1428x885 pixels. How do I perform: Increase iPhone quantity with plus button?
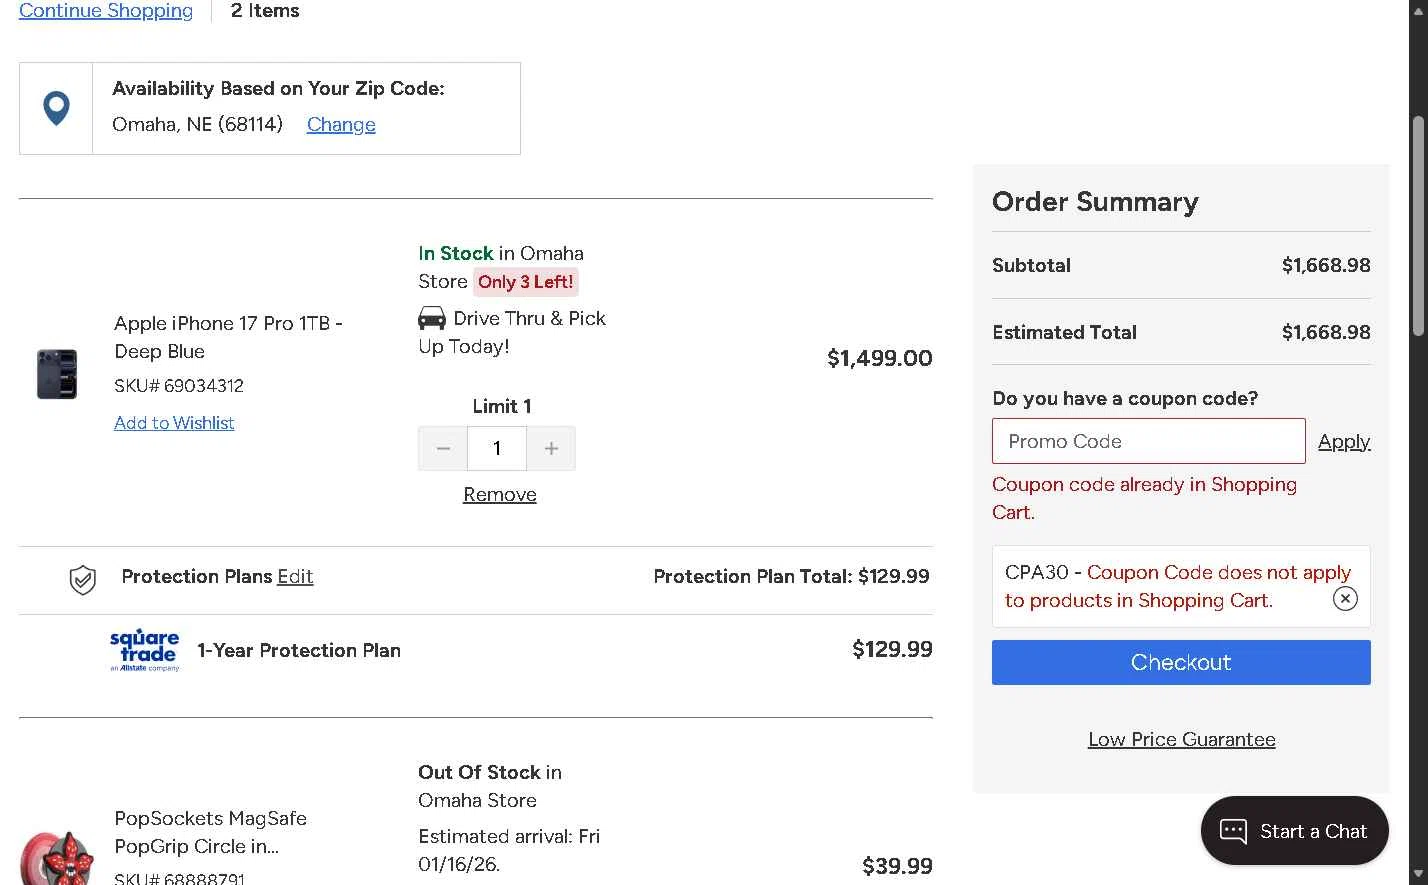coord(551,448)
